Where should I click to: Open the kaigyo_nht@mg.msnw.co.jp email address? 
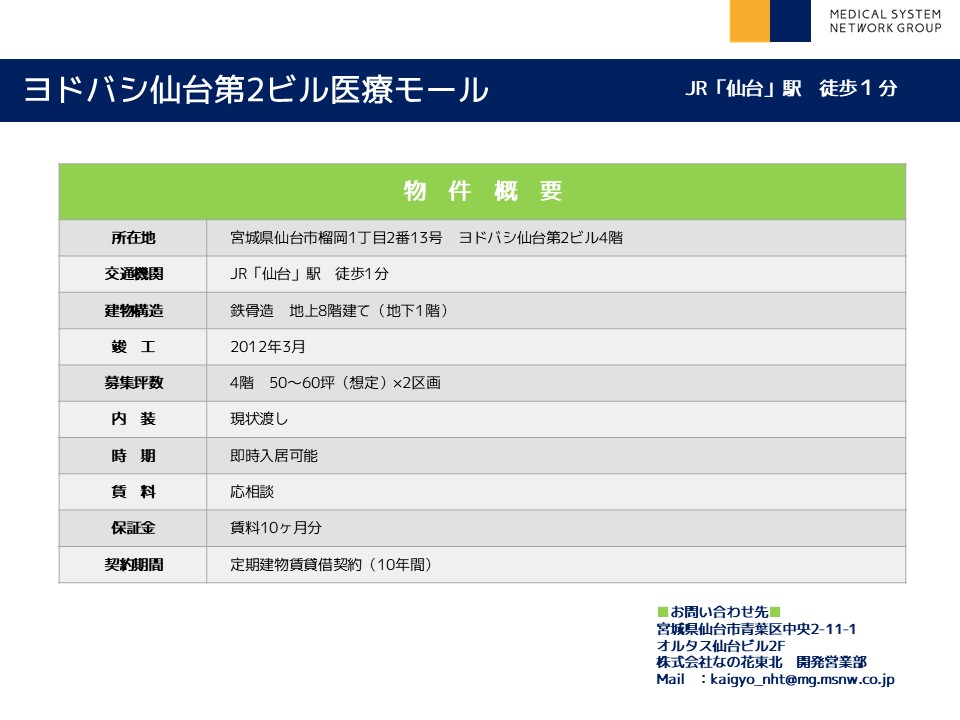(803, 679)
